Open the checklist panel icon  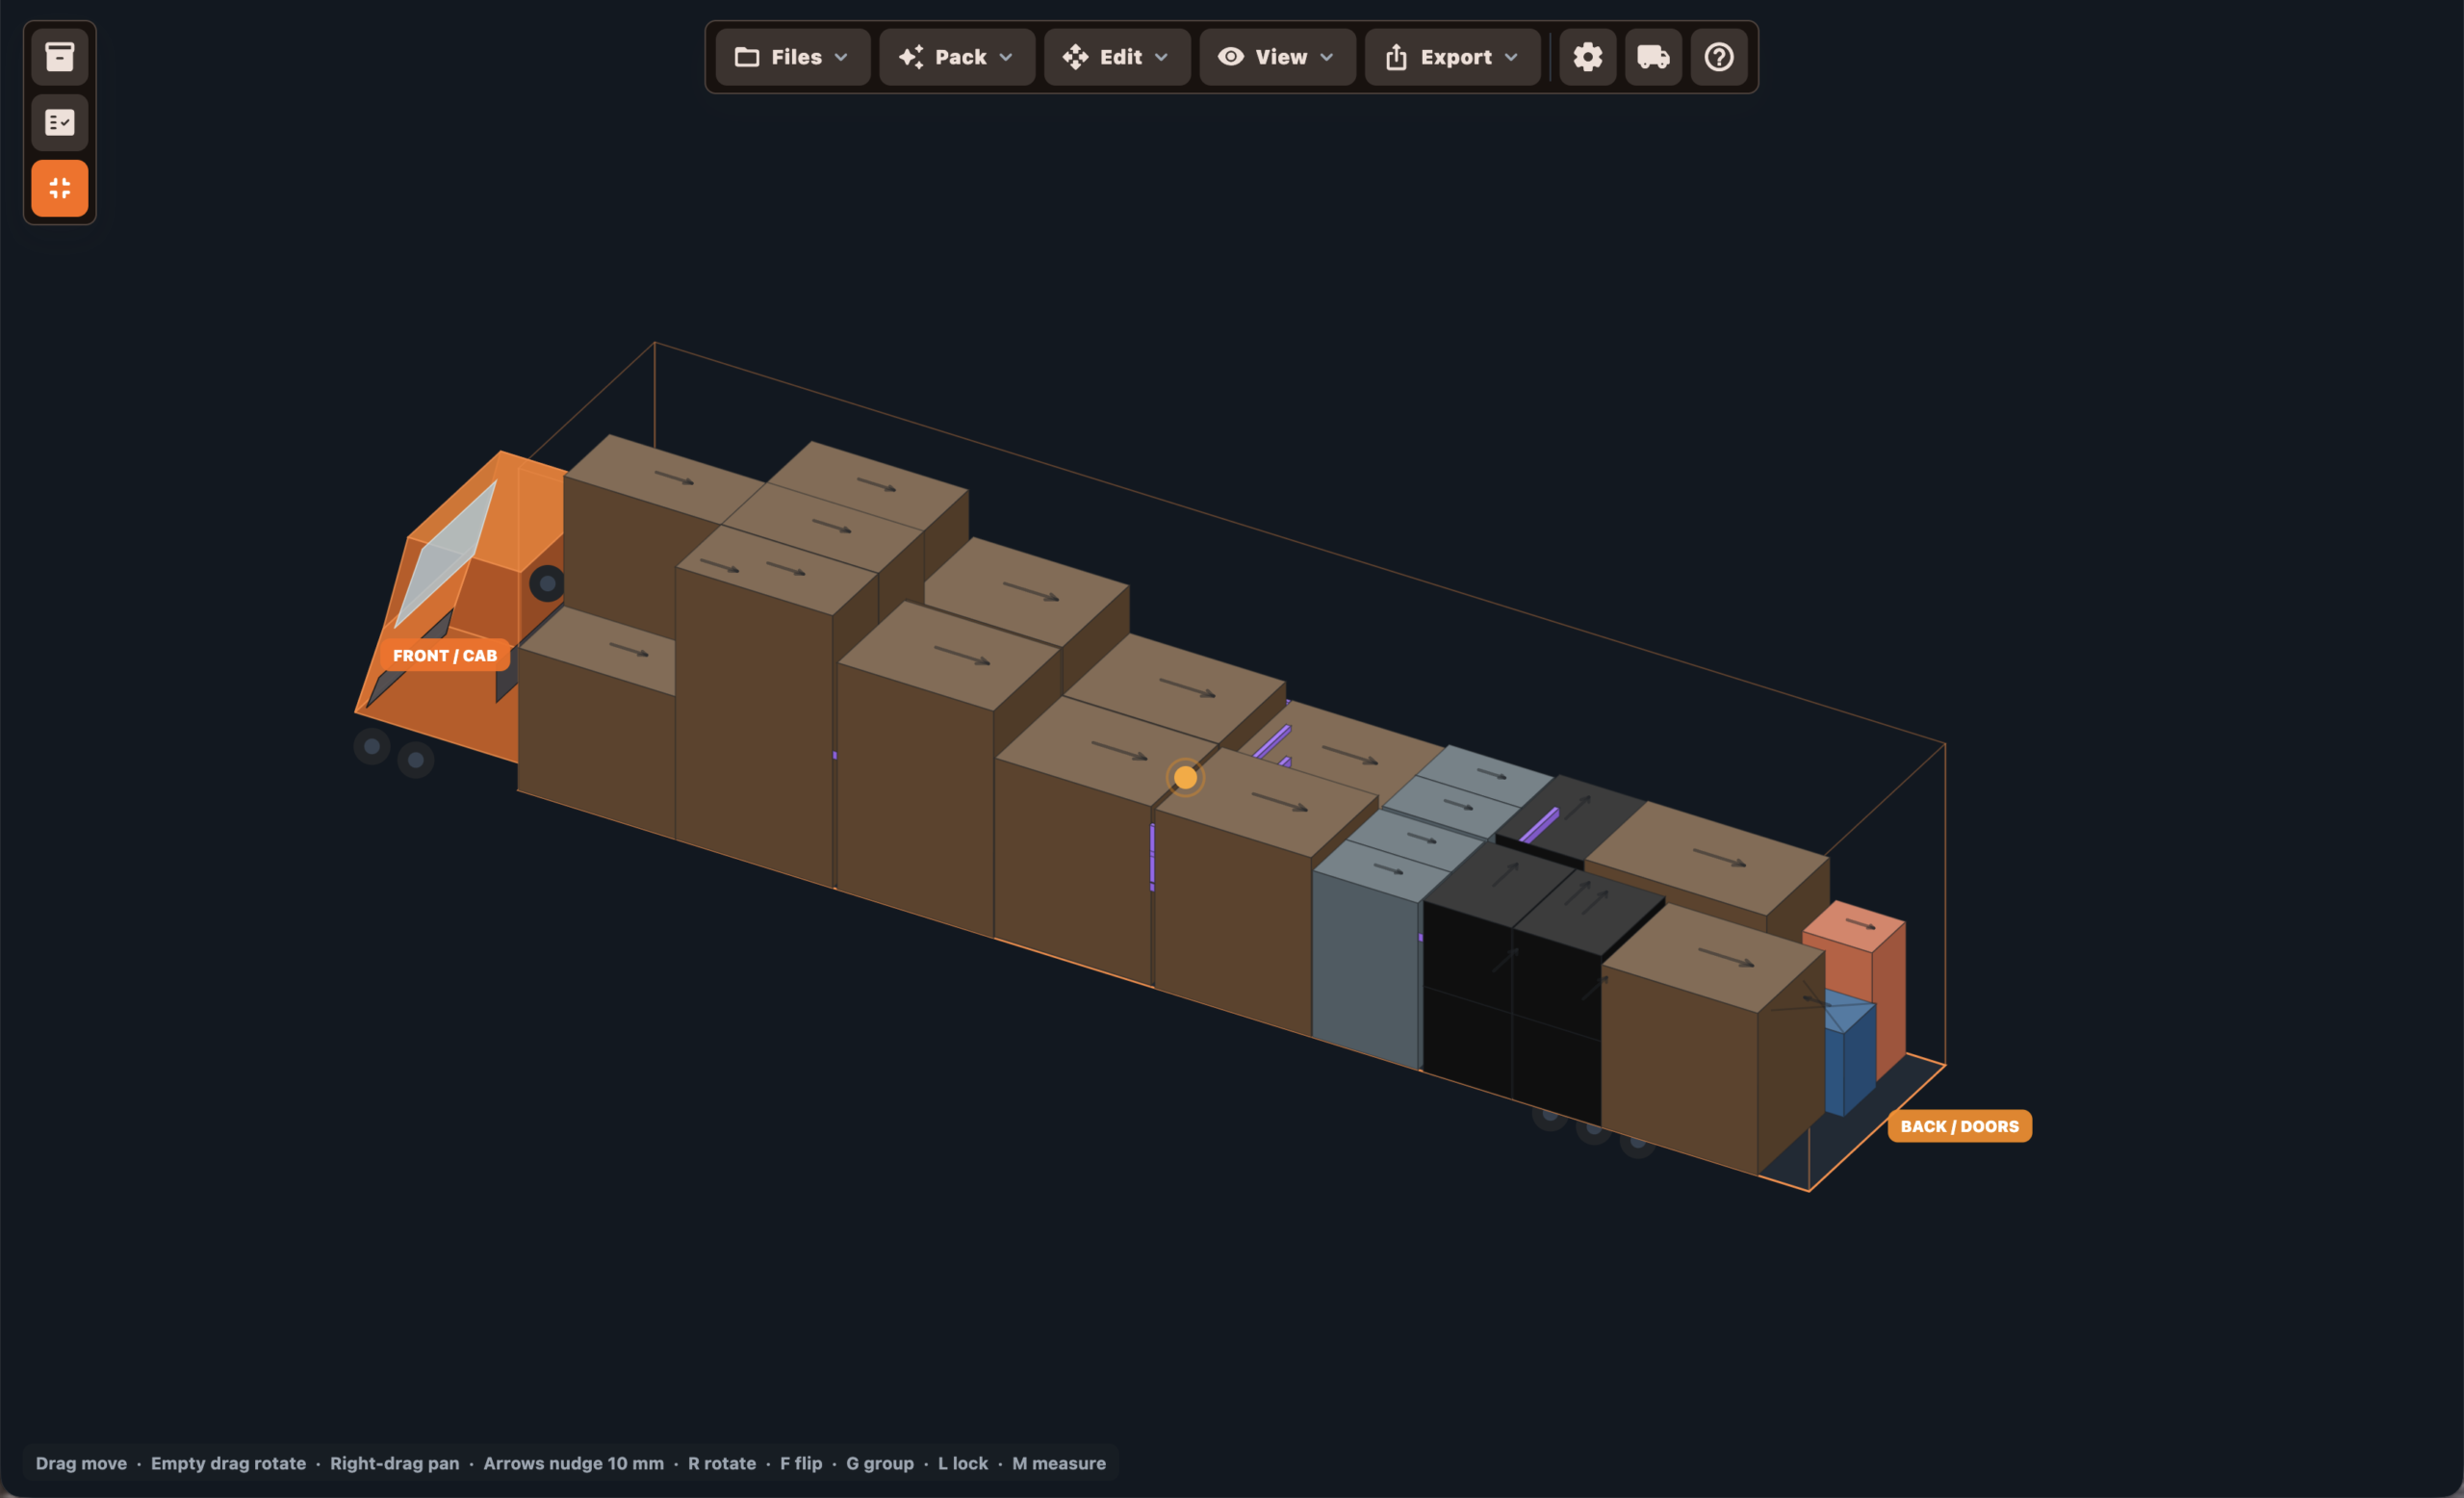tap(60, 122)
